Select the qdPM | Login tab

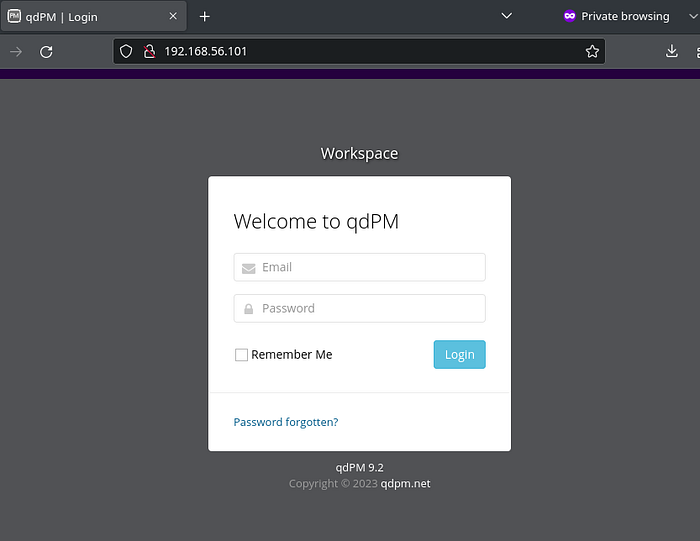80,17
